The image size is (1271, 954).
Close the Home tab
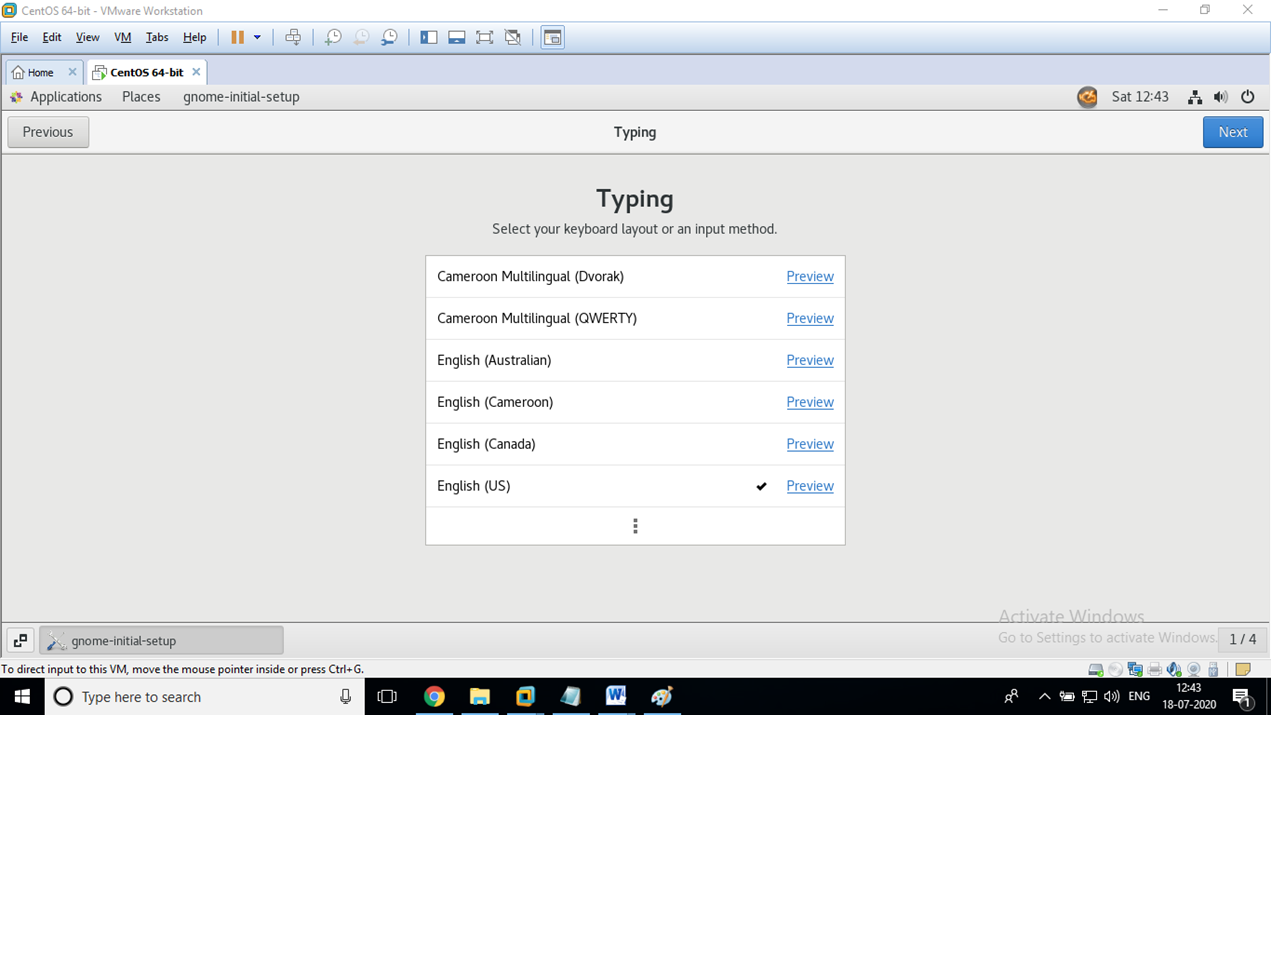[x=72, y=72]
